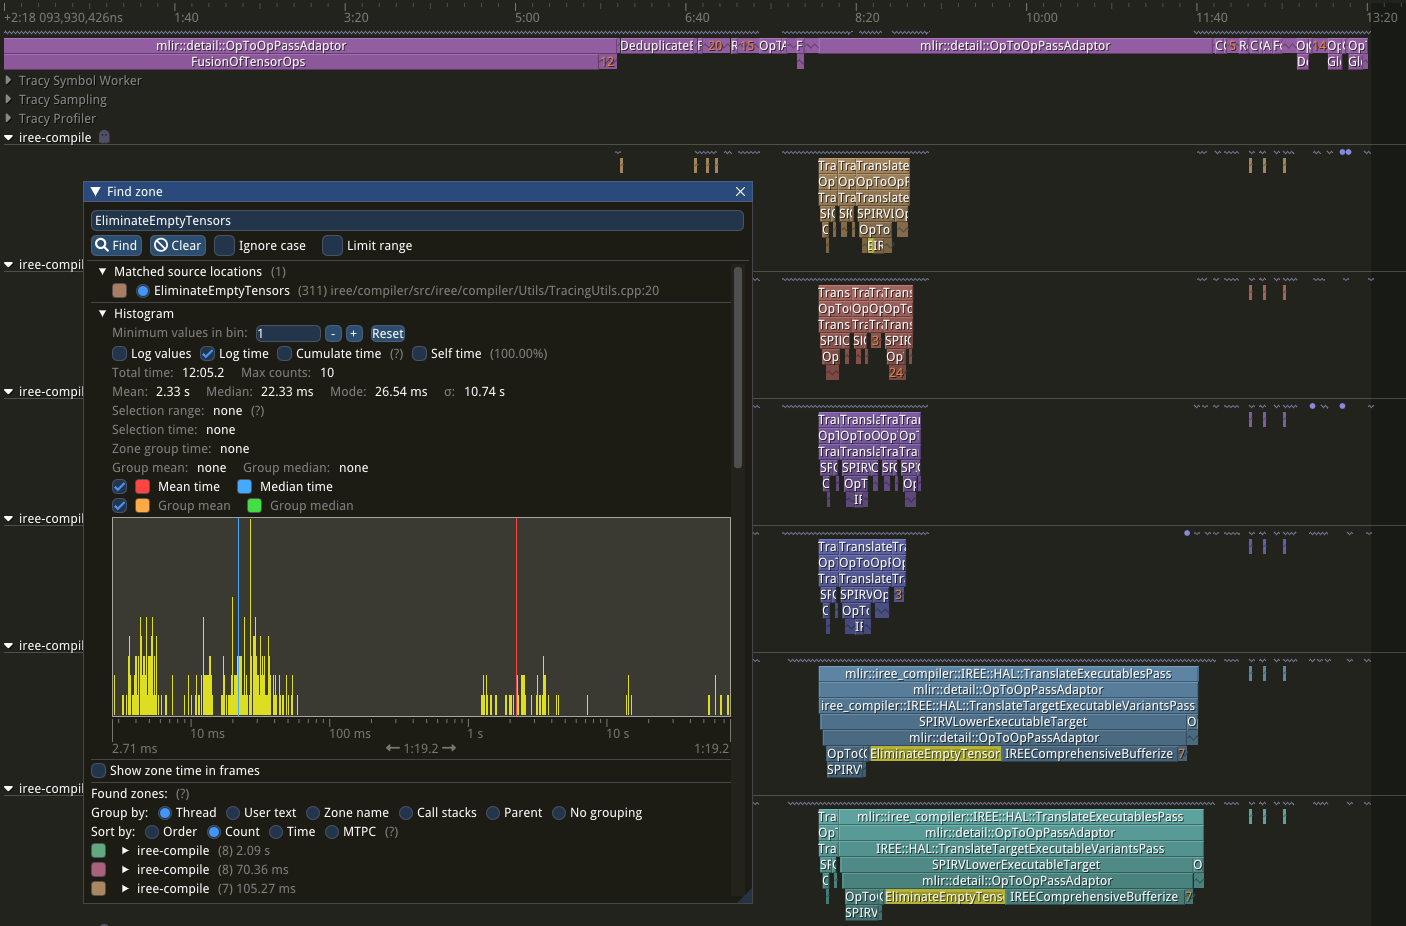Collapse the Find zone window triangle

point(96,191)
